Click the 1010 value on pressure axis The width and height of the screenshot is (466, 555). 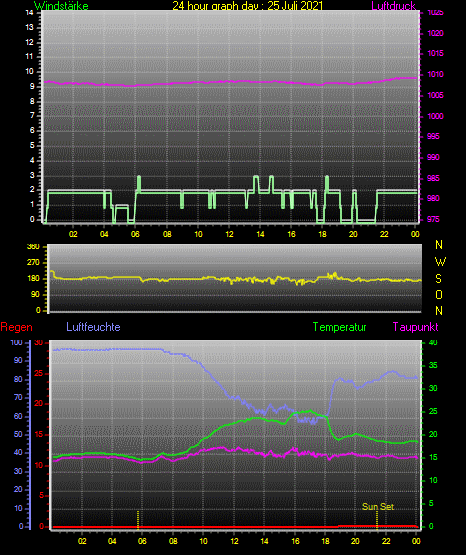[x=435, y=74]
